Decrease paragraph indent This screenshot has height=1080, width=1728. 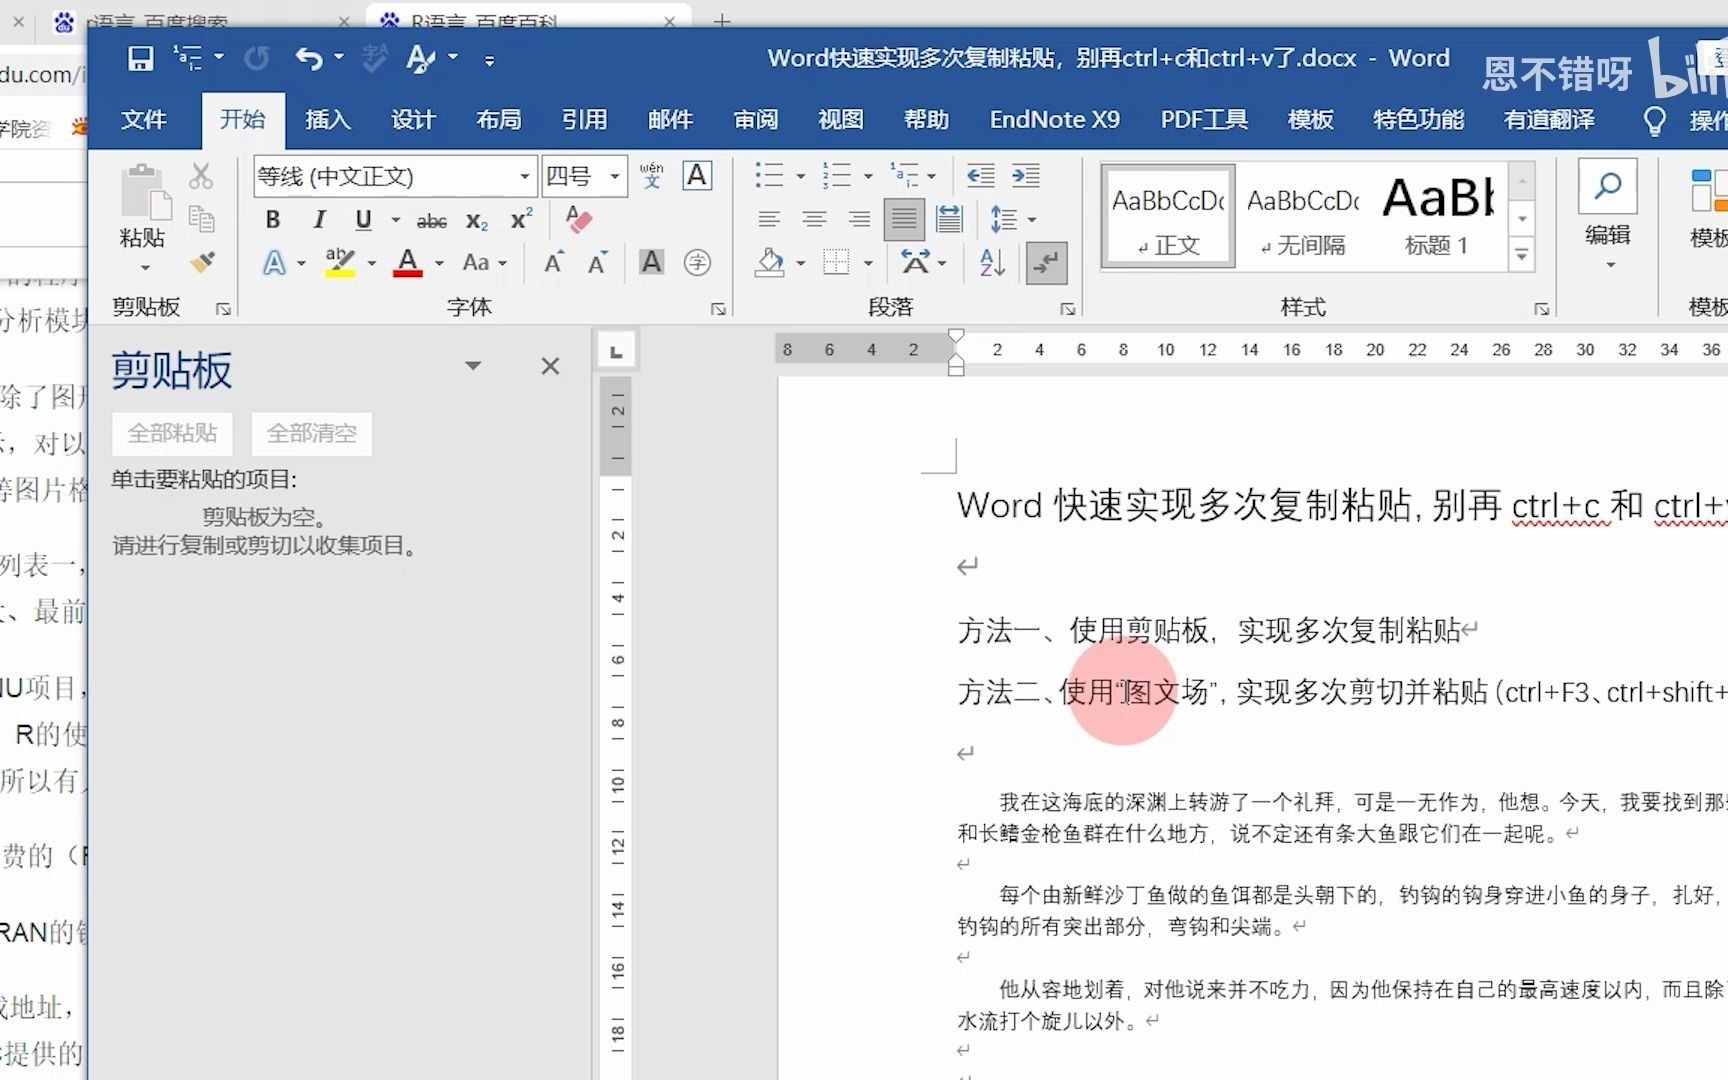[x=980, y=176]
